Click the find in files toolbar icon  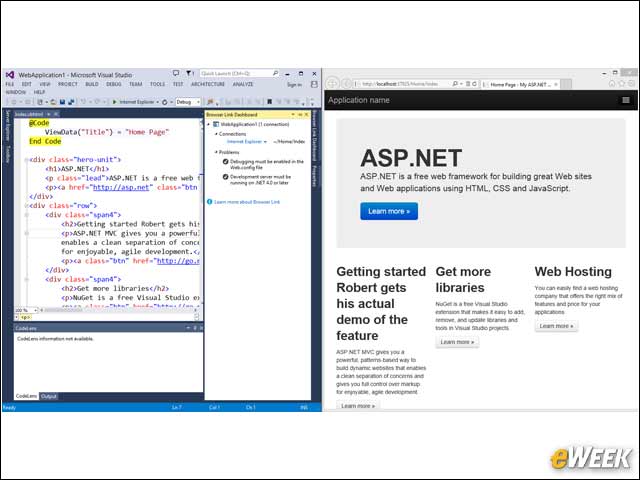tap(210, 102)
